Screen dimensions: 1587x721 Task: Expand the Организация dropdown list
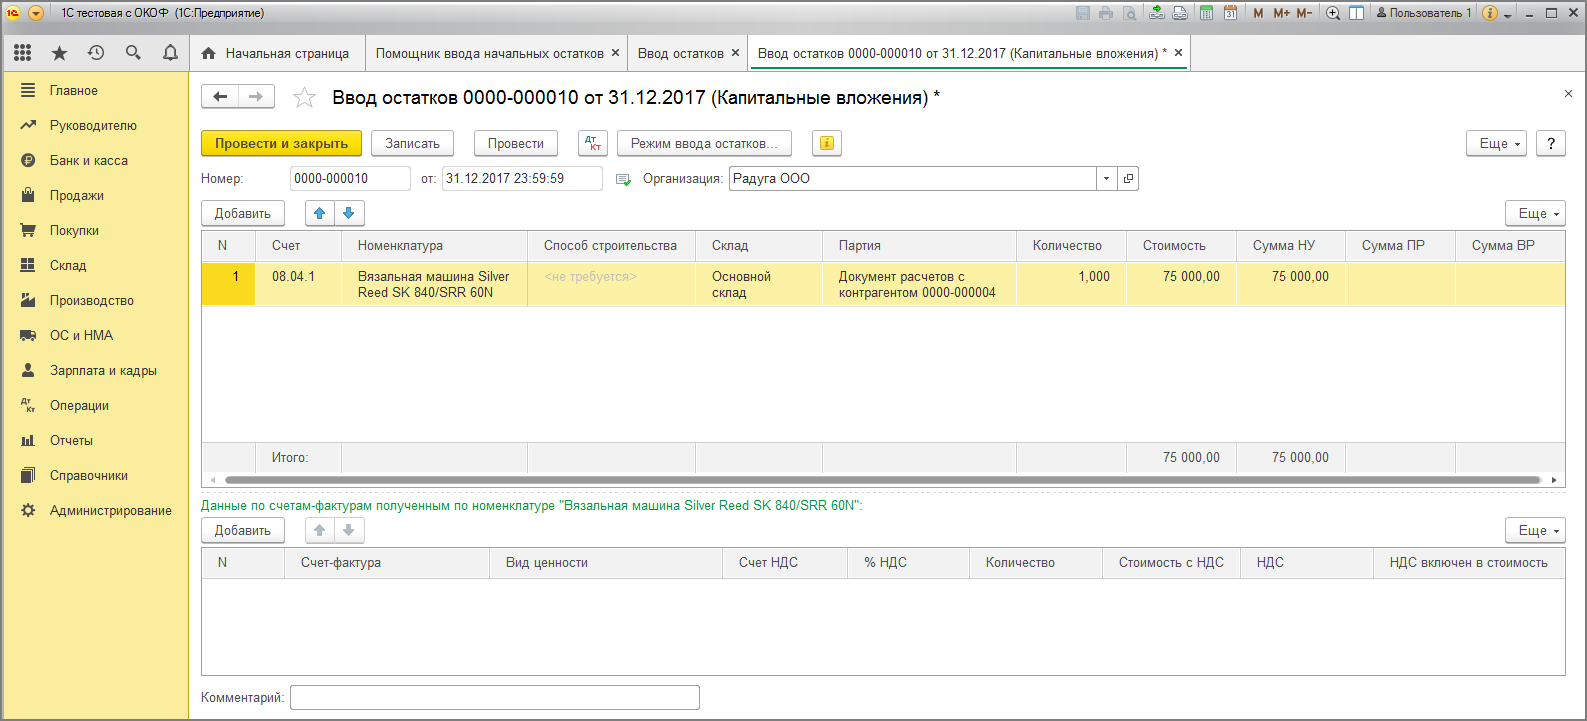pyautogui.click(x=1106, y=179)
